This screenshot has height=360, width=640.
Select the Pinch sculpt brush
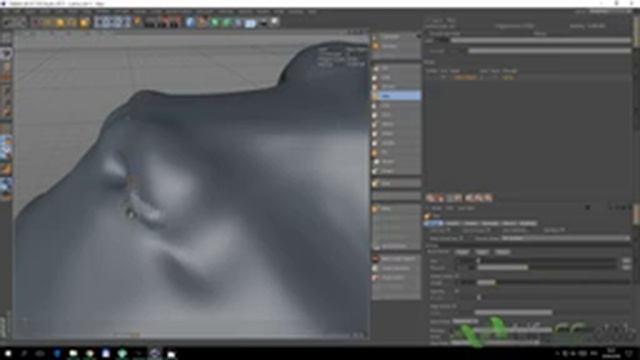[396, 115]
